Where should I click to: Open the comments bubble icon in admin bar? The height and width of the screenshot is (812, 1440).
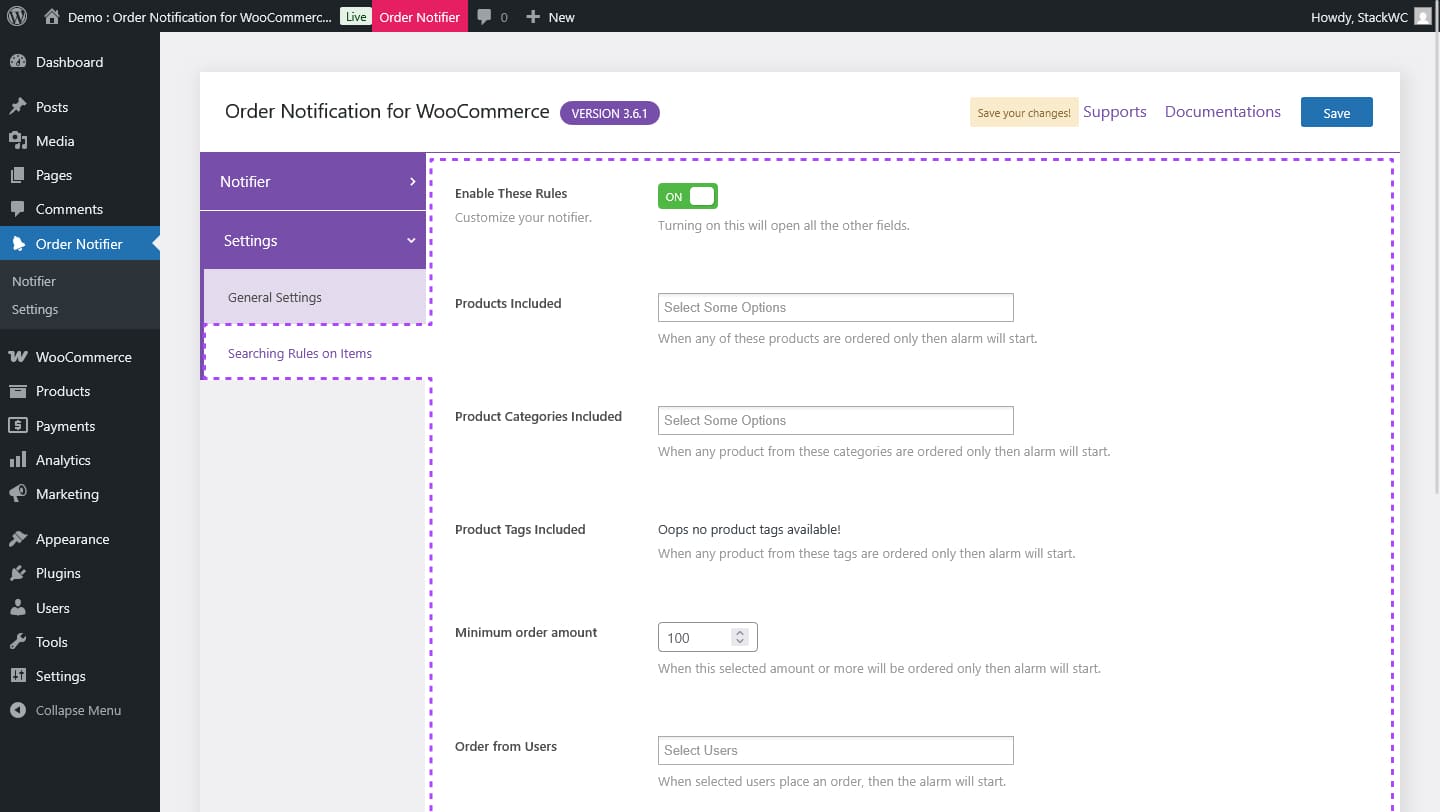click(484, 17)
